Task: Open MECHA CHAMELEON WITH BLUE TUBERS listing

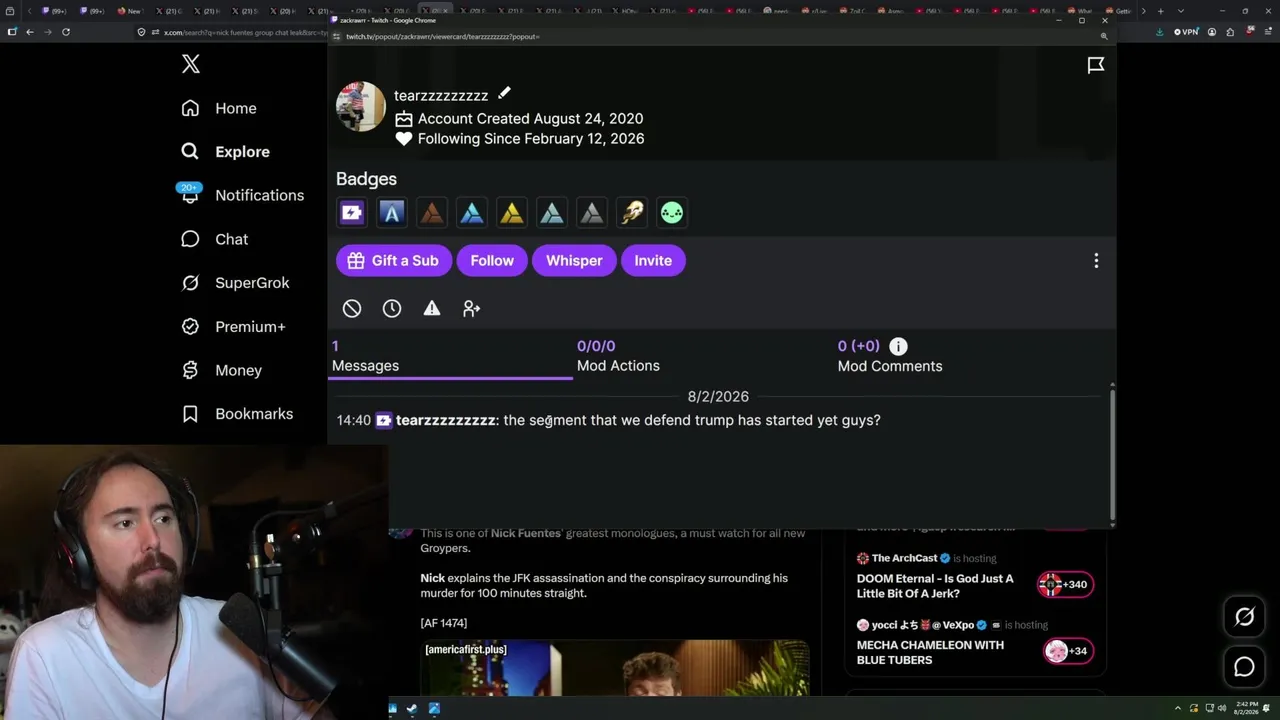Action: (930, 653)
